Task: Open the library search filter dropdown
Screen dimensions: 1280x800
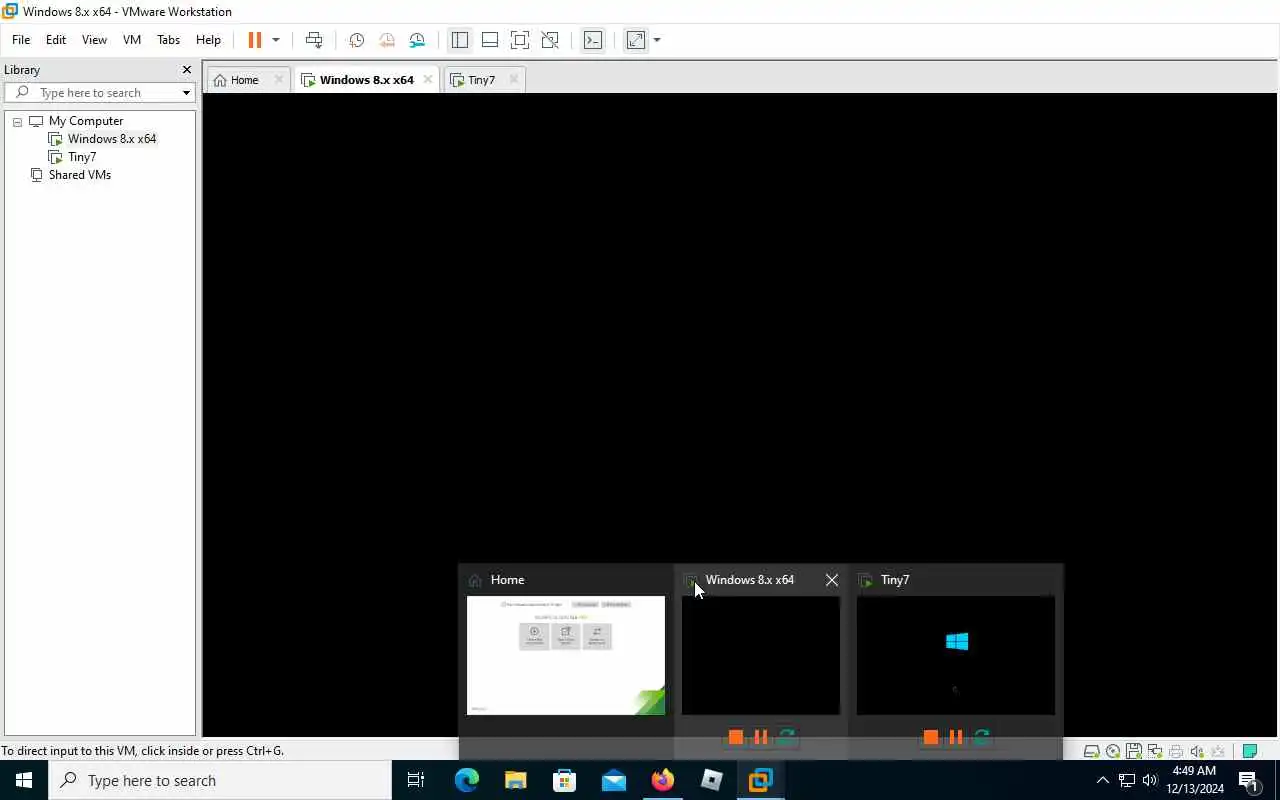Action: (186, 92)
